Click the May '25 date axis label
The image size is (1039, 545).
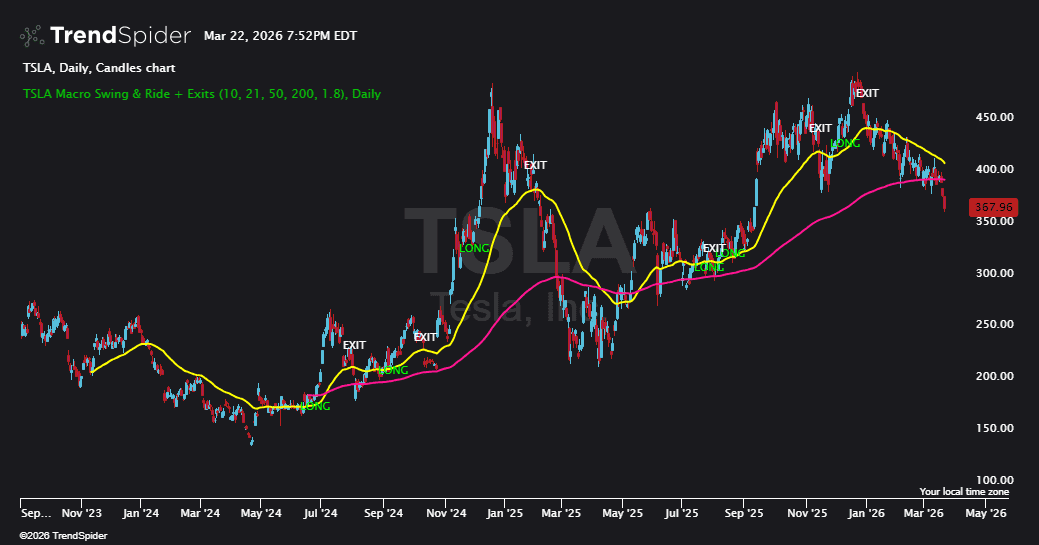click(622, 513)
